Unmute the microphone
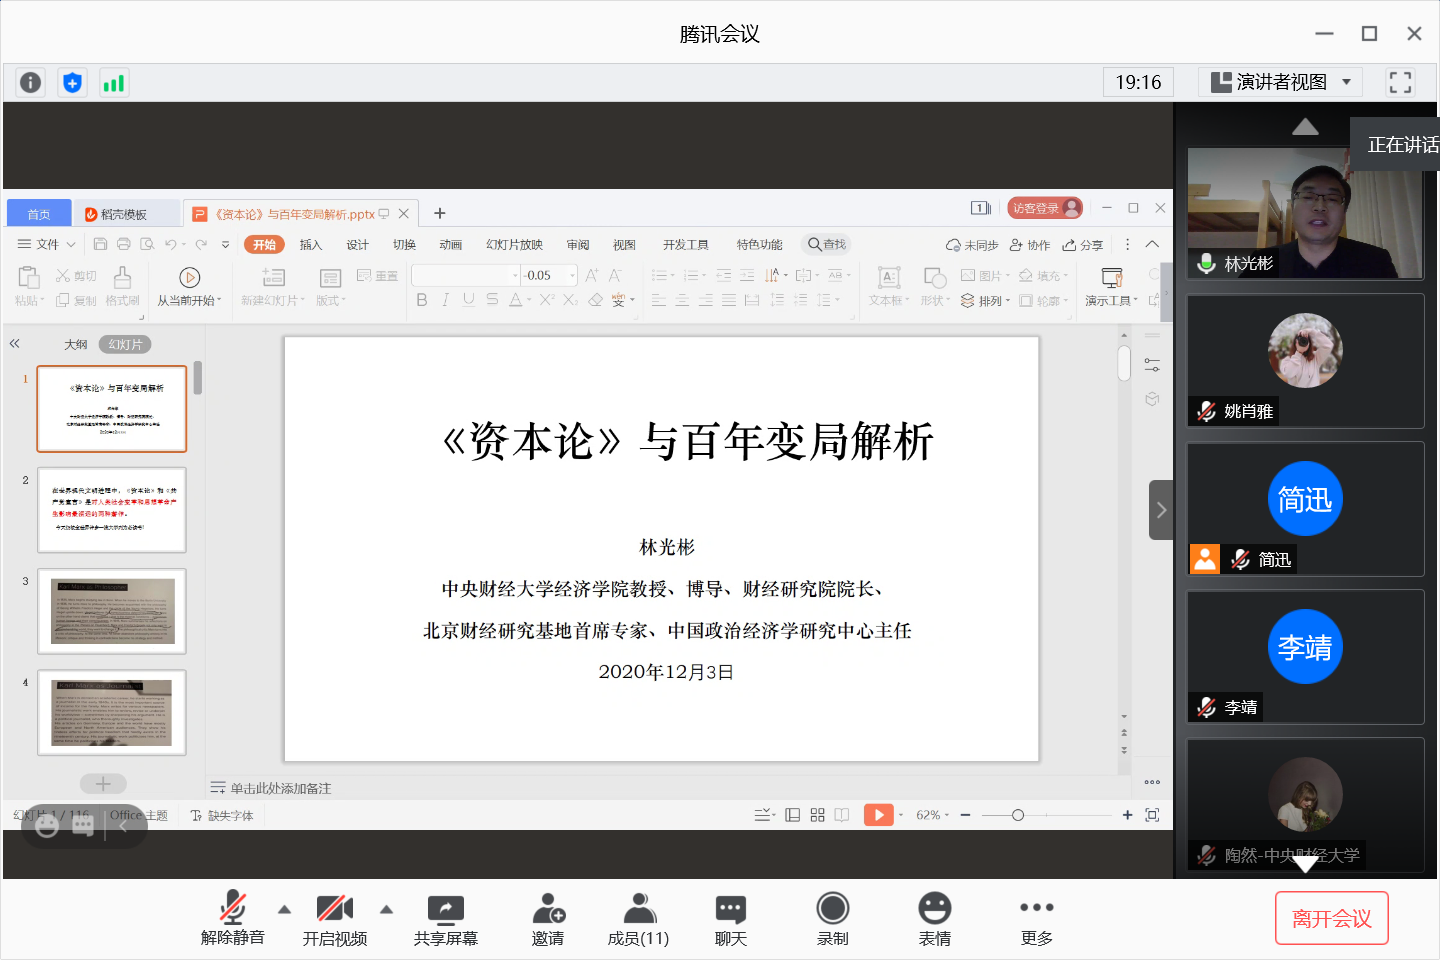The width and height of the screenshot is (1440, 960). (232, 919)
